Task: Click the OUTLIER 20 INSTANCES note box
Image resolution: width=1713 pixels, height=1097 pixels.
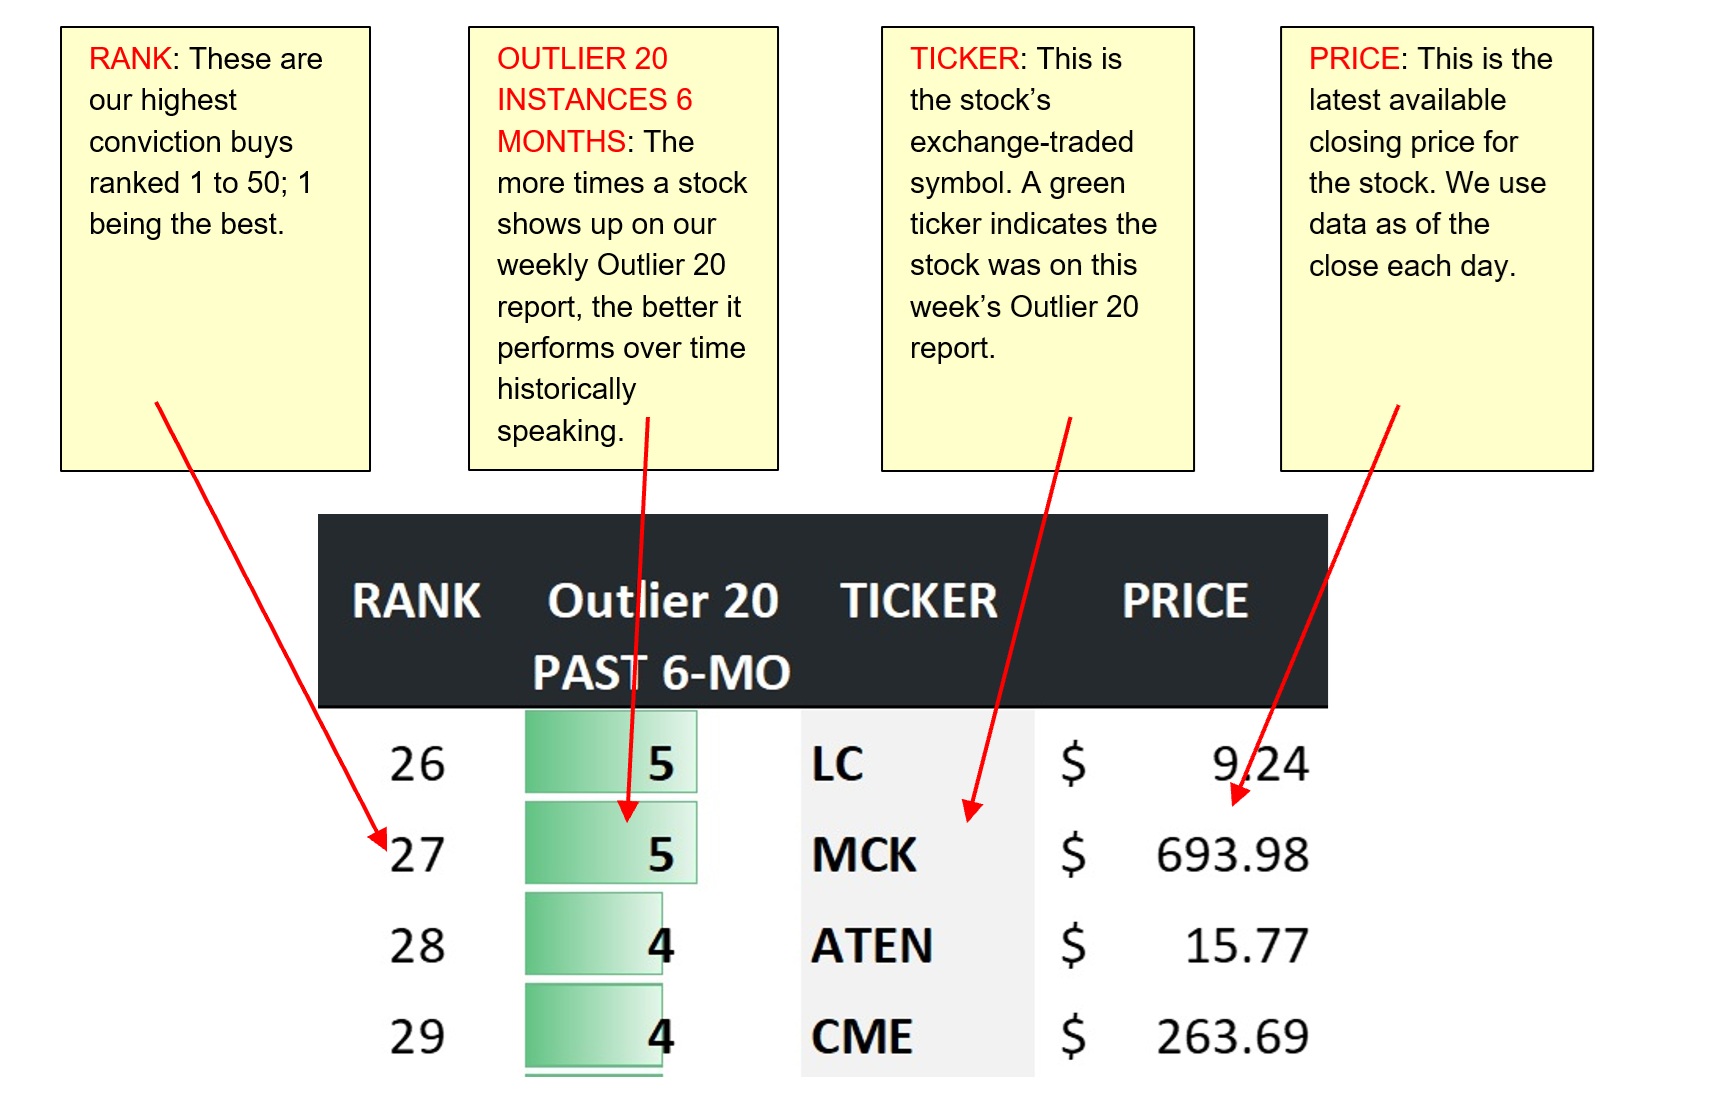Action: point(623,249)
